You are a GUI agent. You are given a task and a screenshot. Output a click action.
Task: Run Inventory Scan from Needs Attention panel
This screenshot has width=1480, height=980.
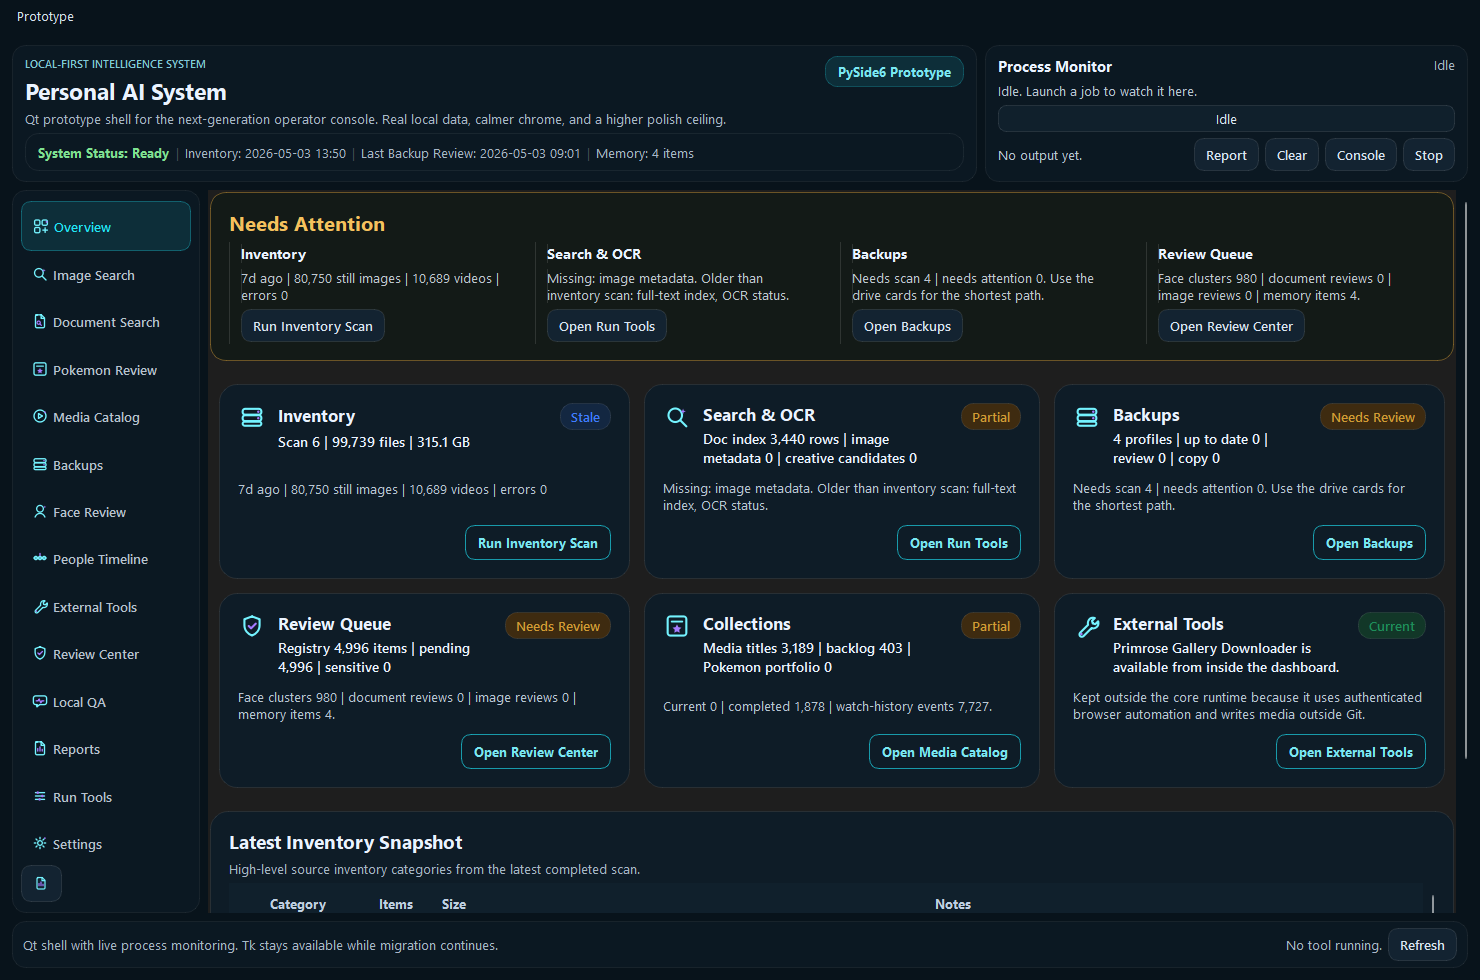click(x=312, y=326)
